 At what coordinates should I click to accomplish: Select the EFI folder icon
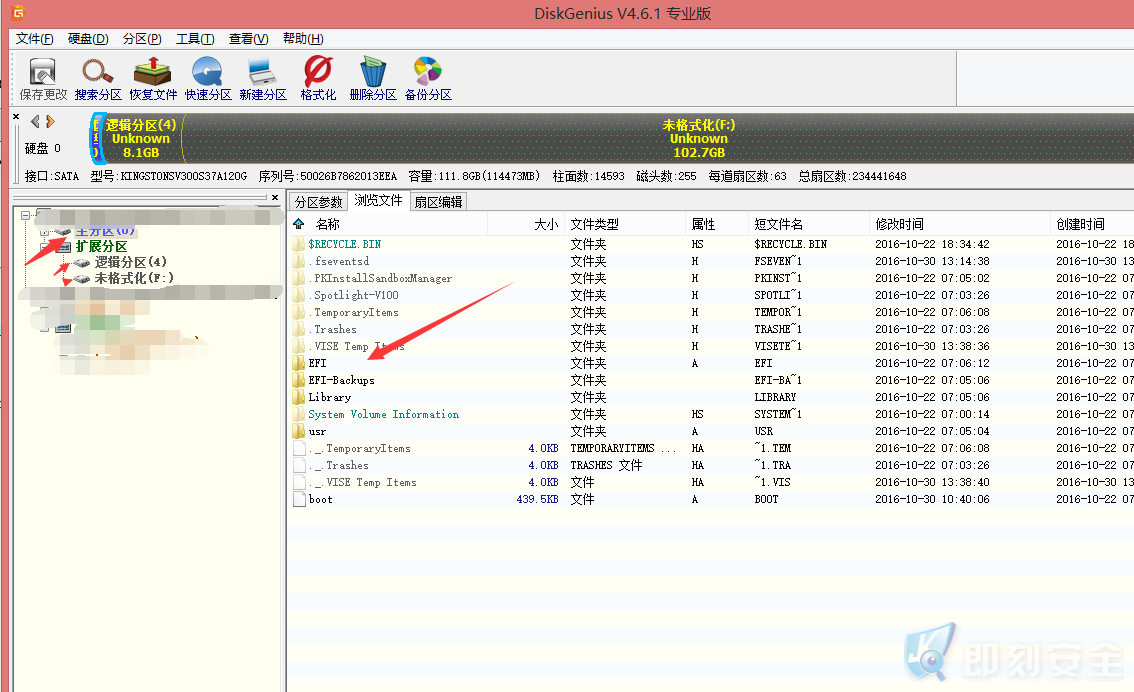click(x=299, y=363)
